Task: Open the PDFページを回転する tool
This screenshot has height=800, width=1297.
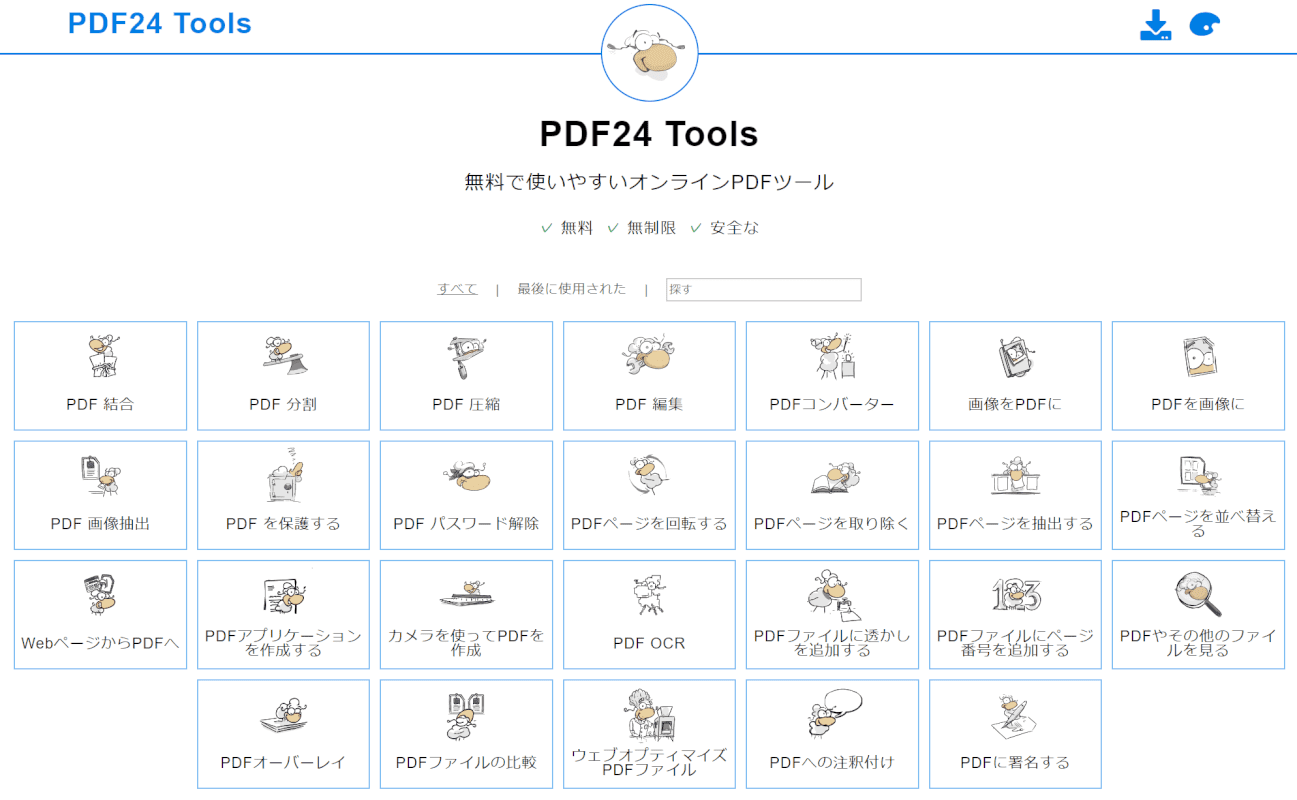Action: (x=649, y=495)
